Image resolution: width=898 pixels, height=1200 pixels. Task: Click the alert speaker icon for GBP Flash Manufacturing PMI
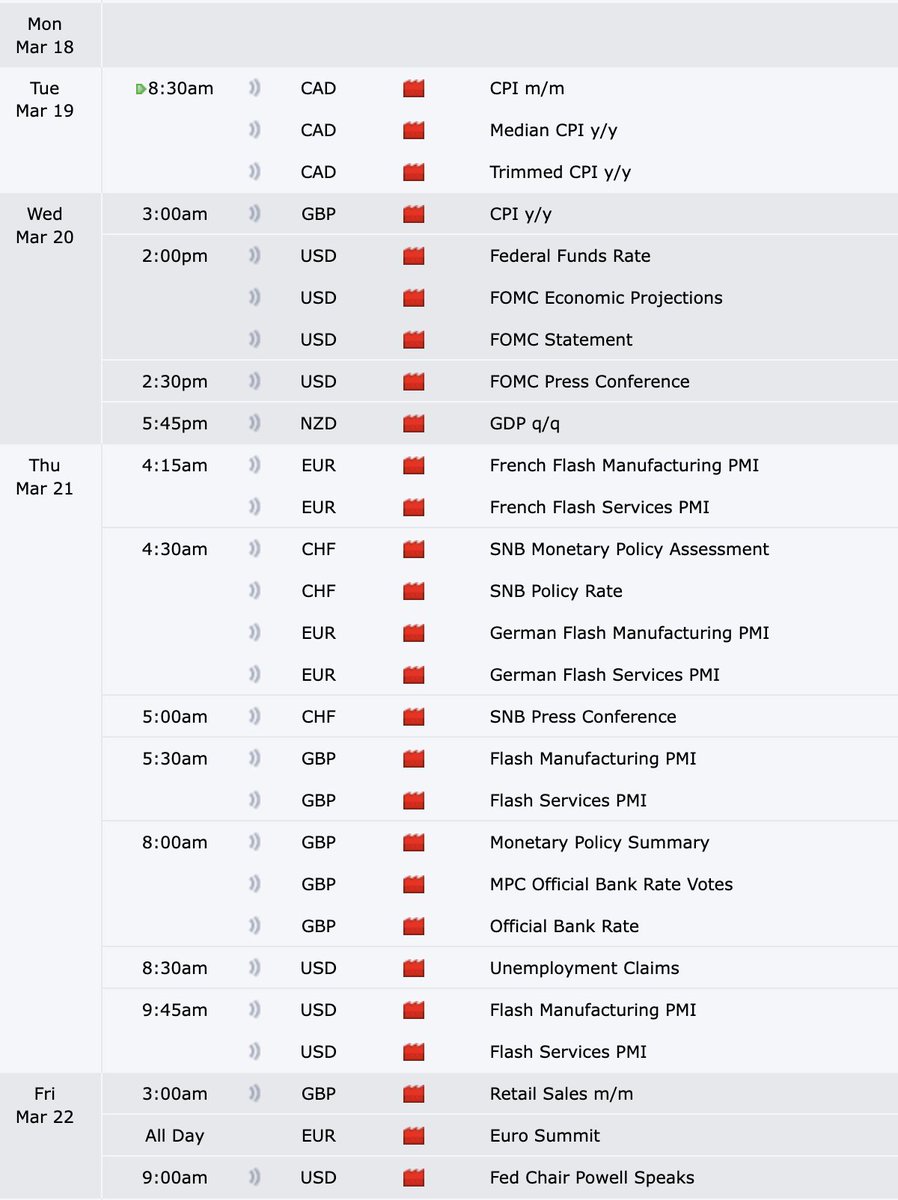point(255,759)
